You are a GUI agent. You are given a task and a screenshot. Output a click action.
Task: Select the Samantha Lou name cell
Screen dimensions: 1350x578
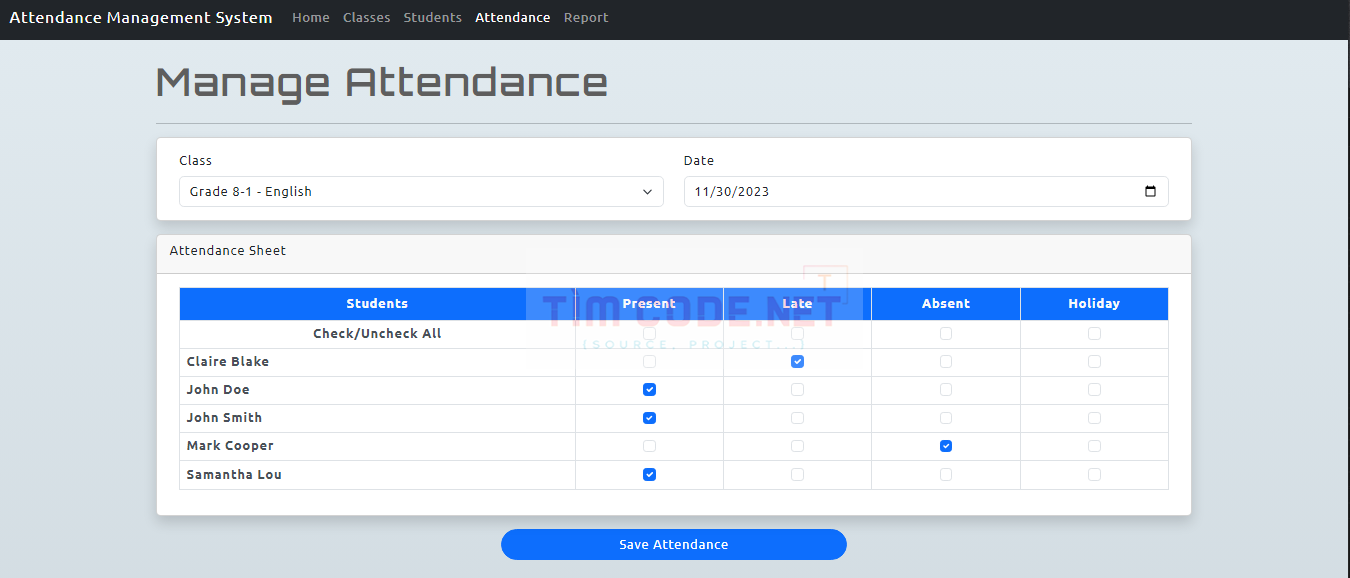coord(377,475)
